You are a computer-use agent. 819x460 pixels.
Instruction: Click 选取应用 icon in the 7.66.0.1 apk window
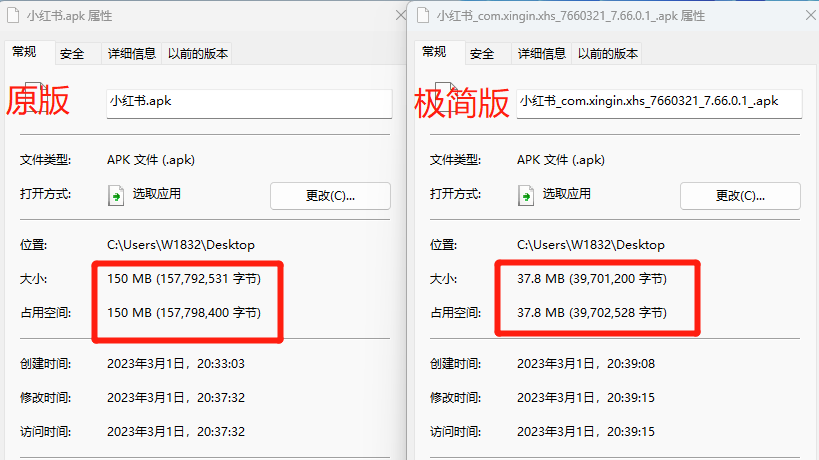pos(526,196)
